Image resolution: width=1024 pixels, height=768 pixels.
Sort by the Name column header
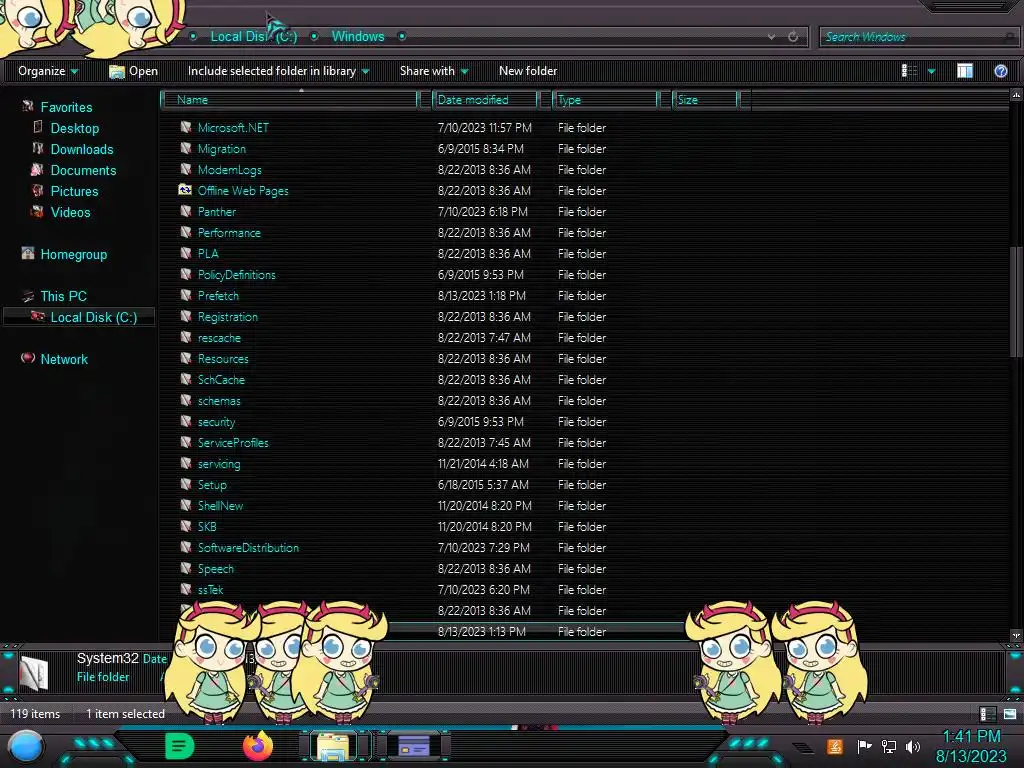coord(291,99)
